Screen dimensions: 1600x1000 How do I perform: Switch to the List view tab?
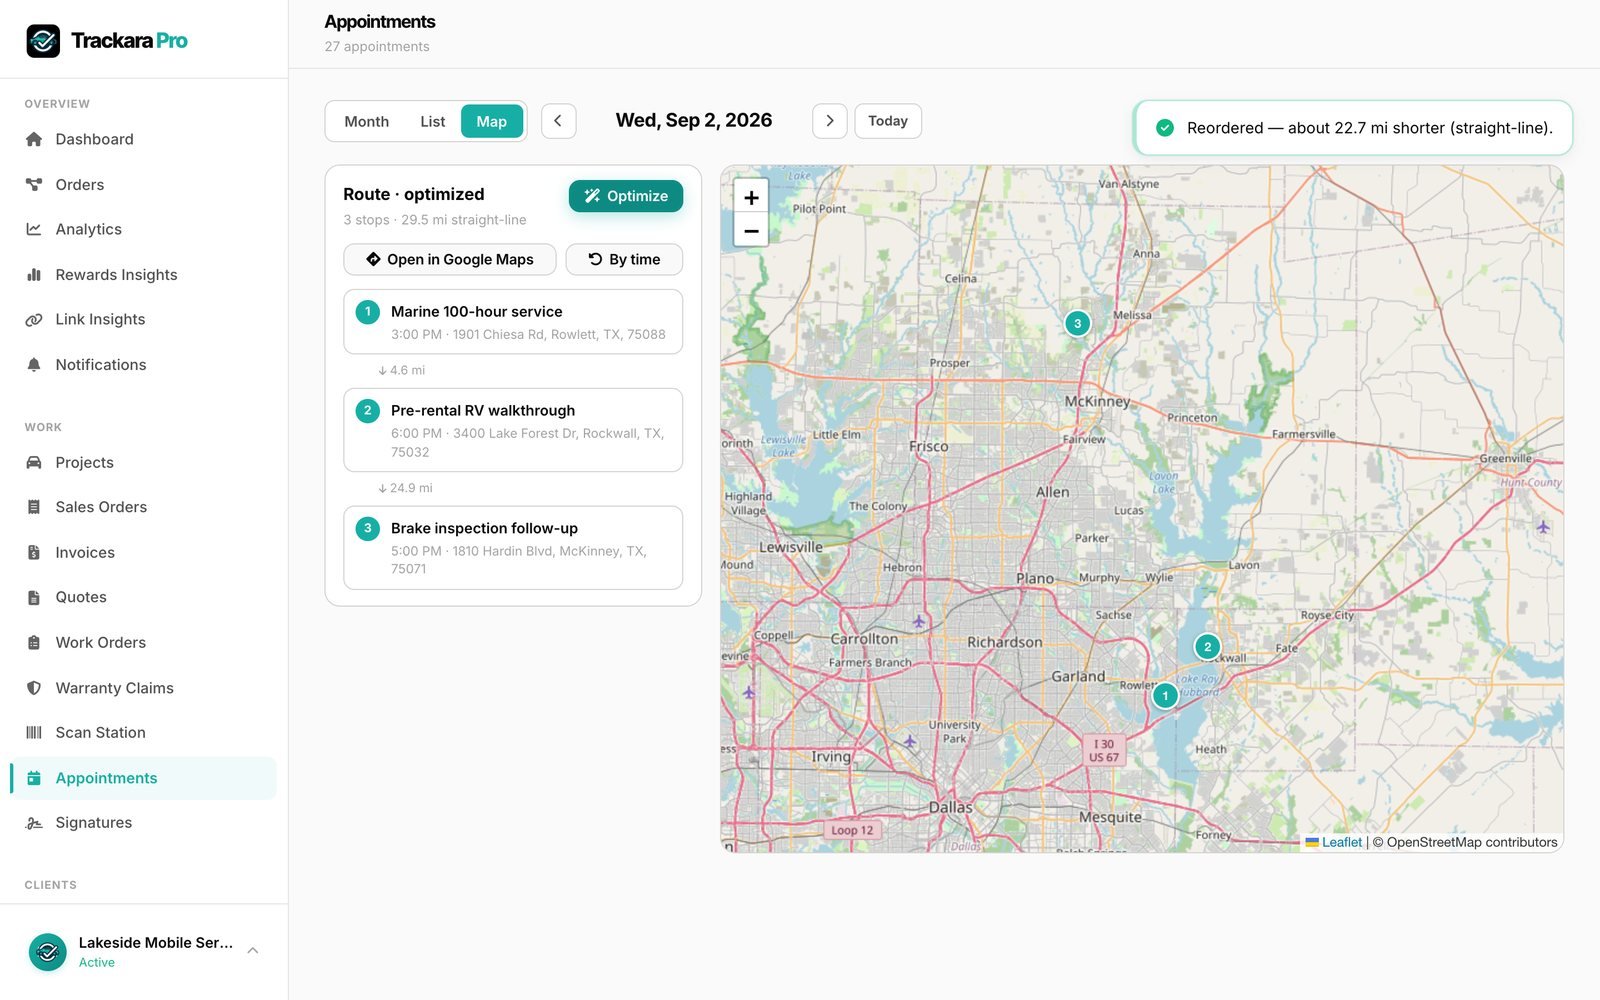coord(432,121)
